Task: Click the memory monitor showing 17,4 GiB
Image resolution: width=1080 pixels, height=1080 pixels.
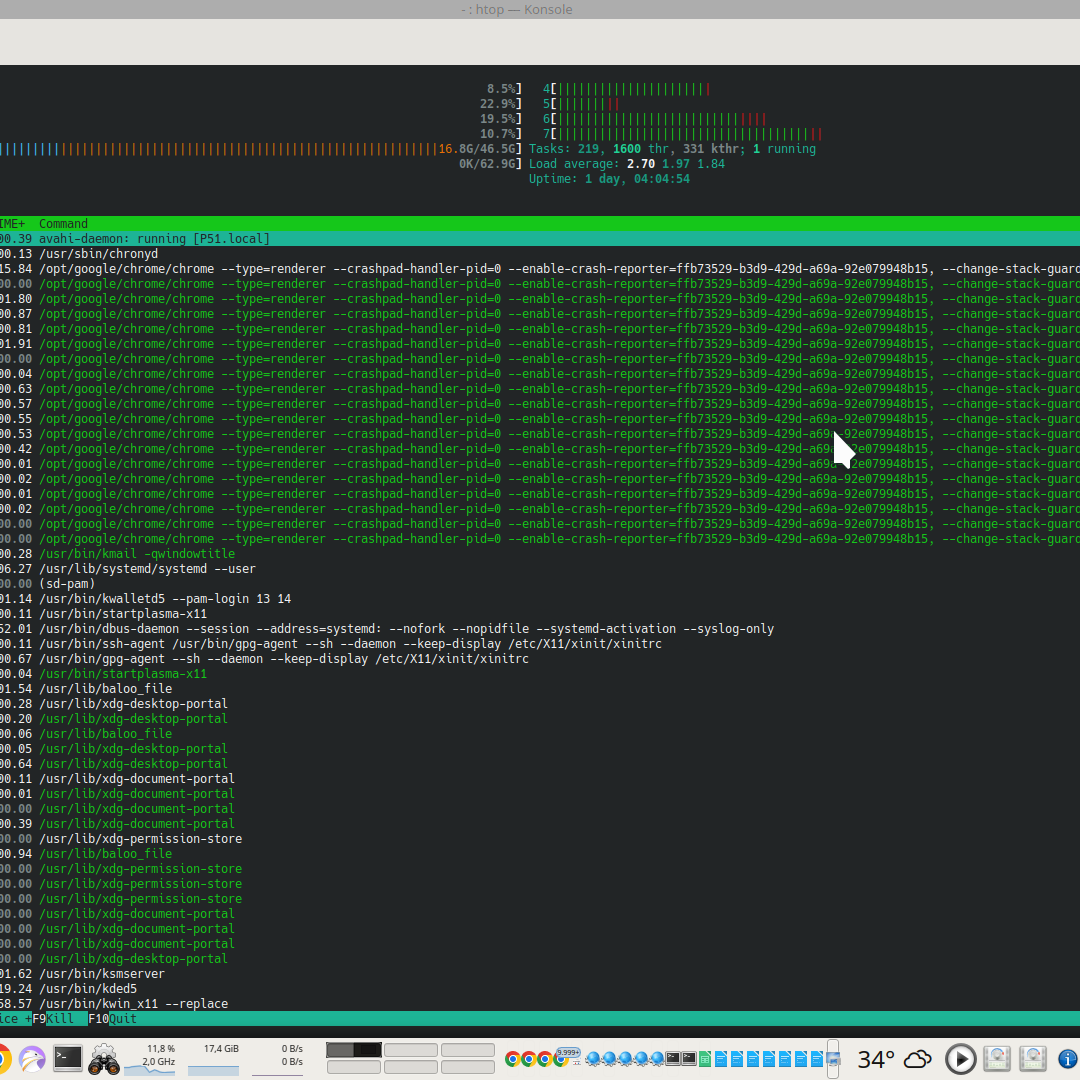Action: [214, 1059]
